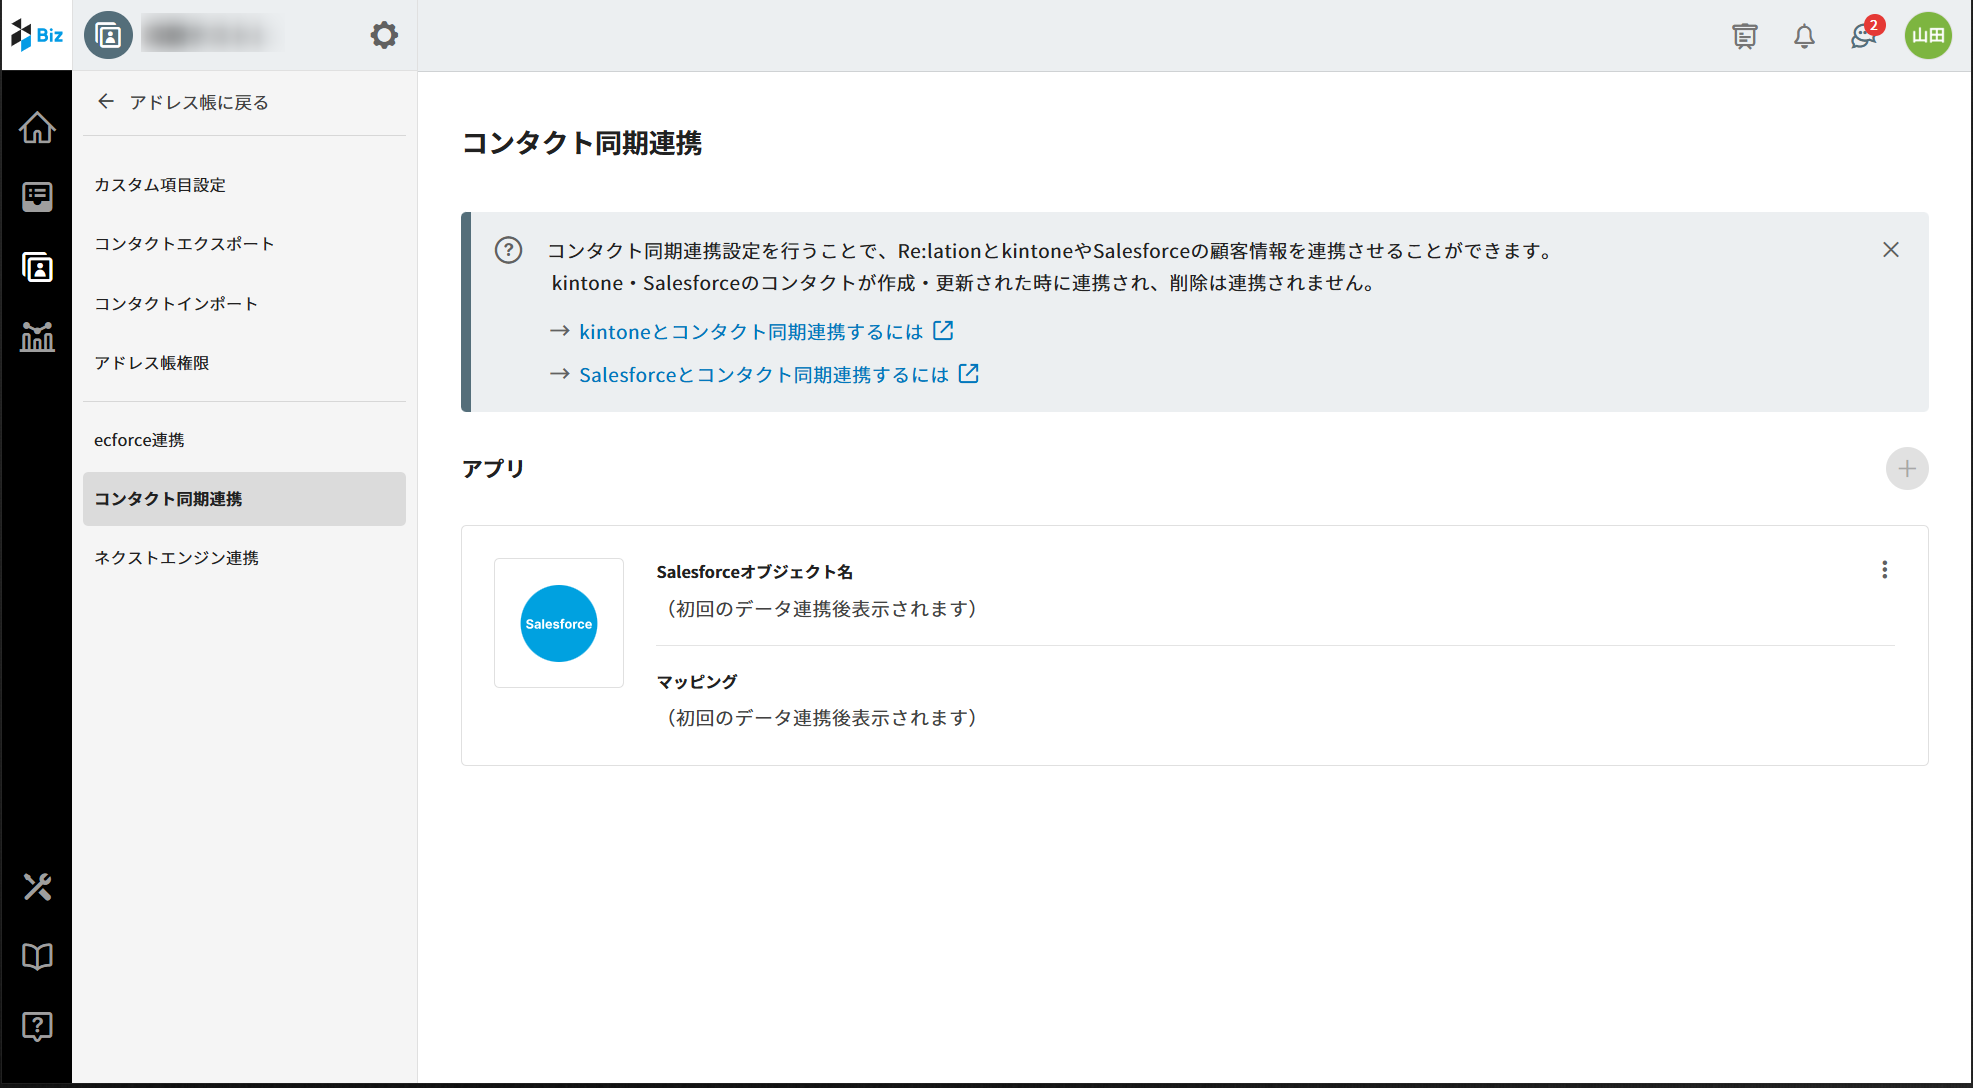Open the chat icon with badge 2
1973x1088 pixels.
click(1862, 37)
